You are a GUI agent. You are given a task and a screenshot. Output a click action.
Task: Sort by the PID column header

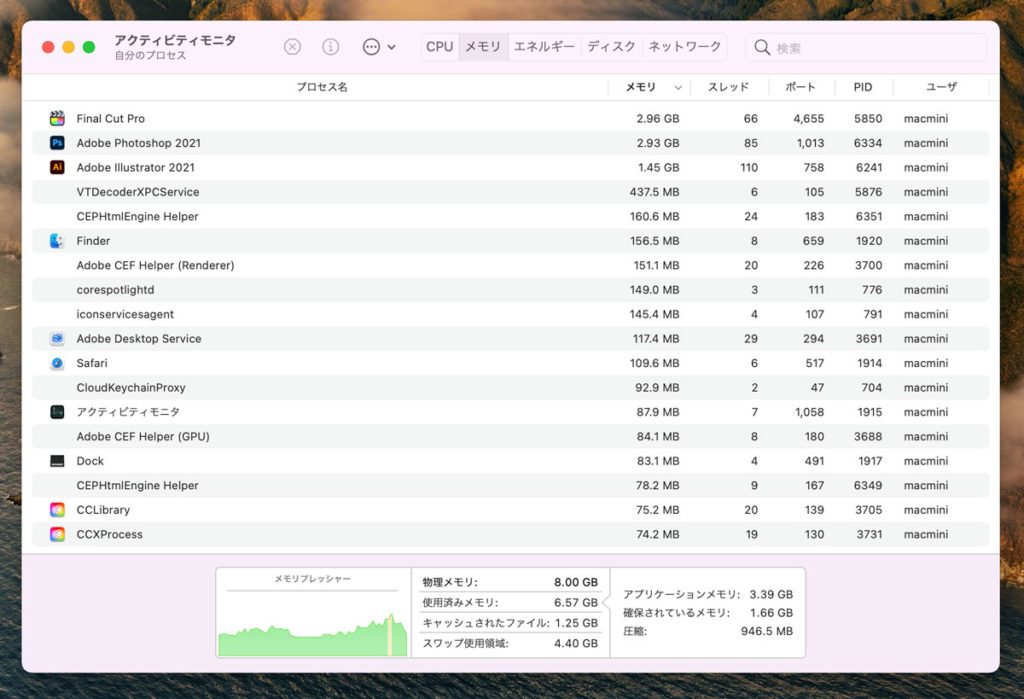pyautogui.click(x=863, y=87)
